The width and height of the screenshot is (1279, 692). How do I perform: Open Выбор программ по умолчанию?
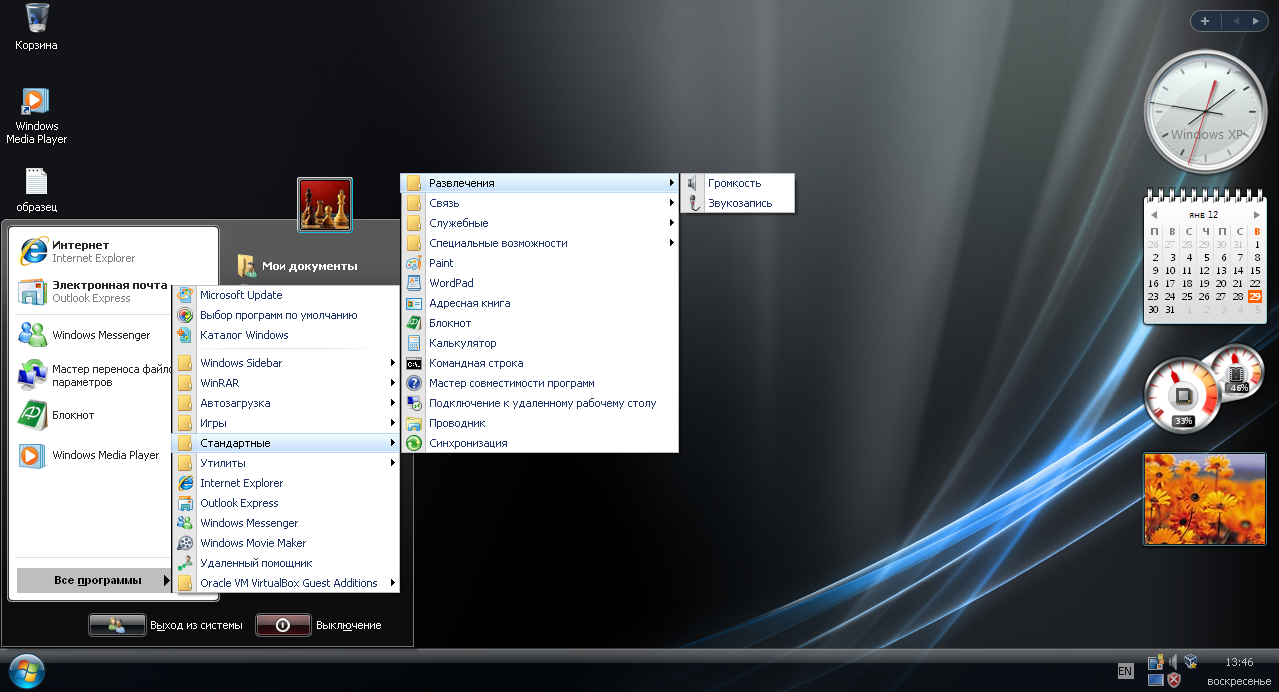(x=286, y=315)
